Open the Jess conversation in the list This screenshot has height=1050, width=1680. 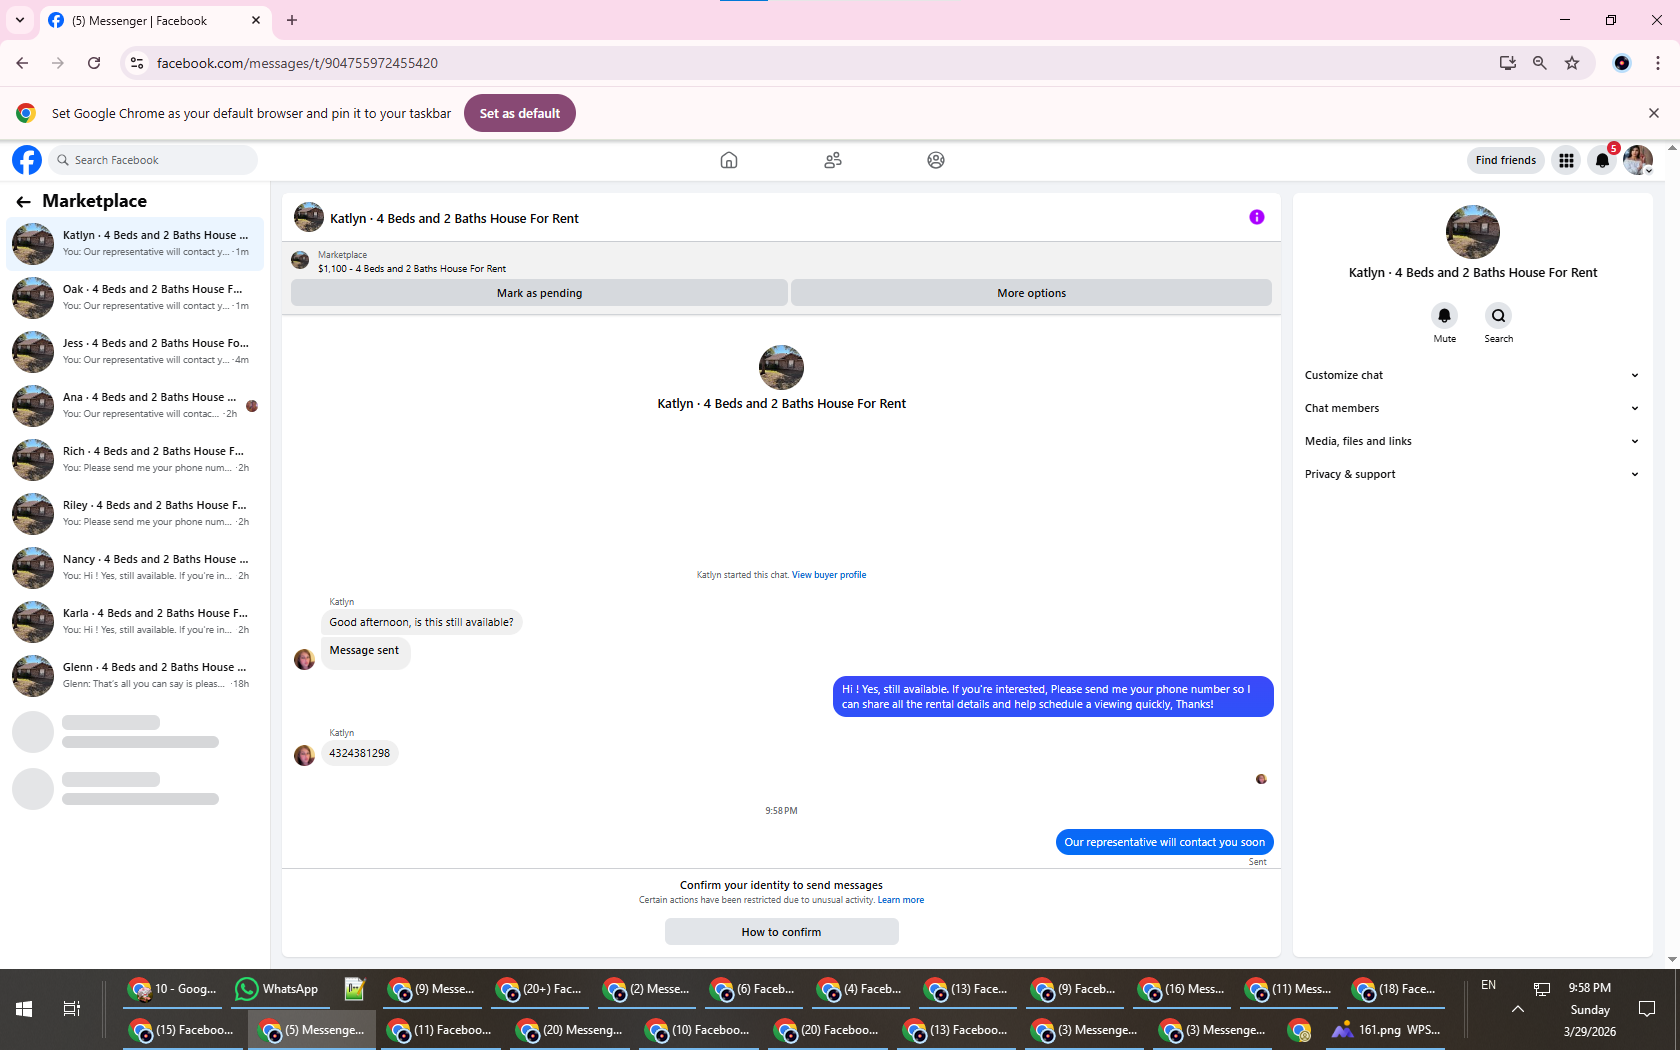click(135, 352)
